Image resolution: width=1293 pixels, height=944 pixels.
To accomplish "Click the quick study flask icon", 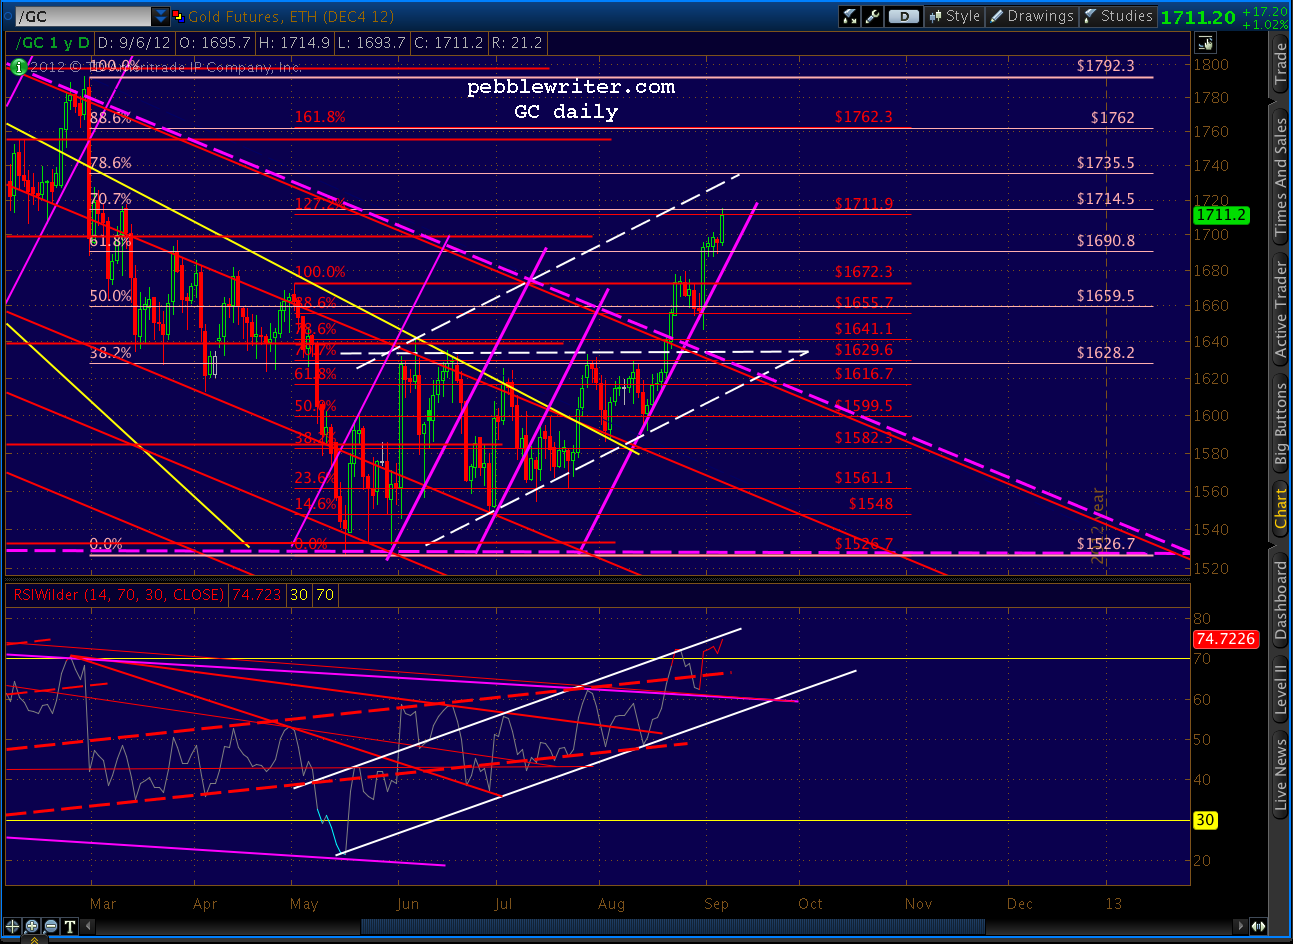I will pos(850,16).
